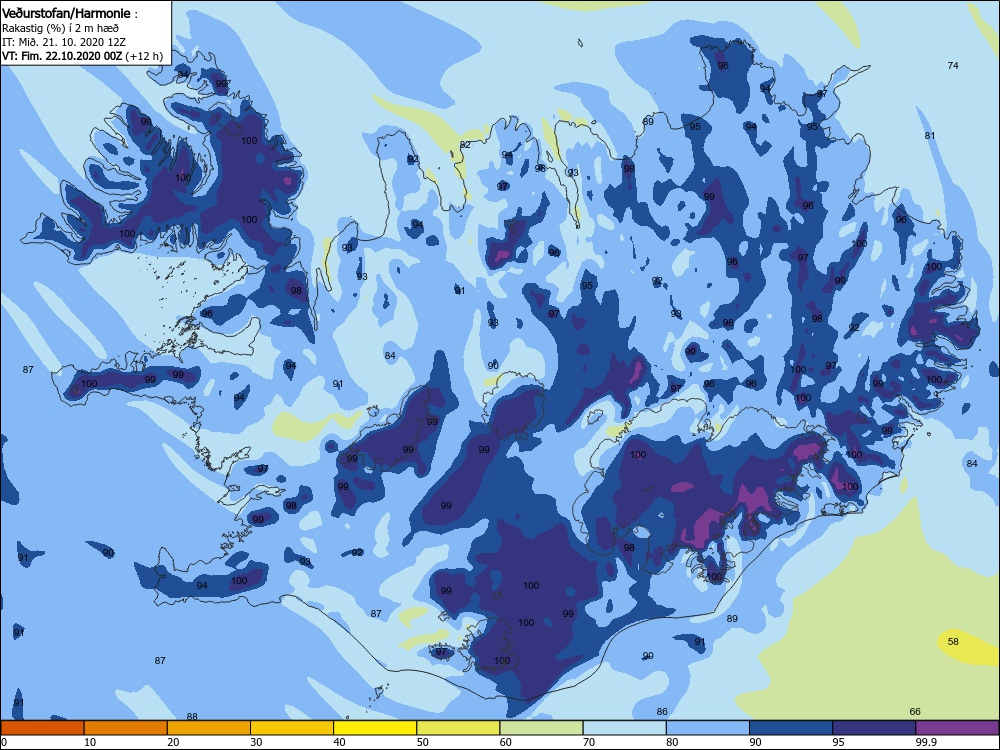Select the "99.9" tick label on the colour scale
1000x750 pixels.
tap(926, 742)
